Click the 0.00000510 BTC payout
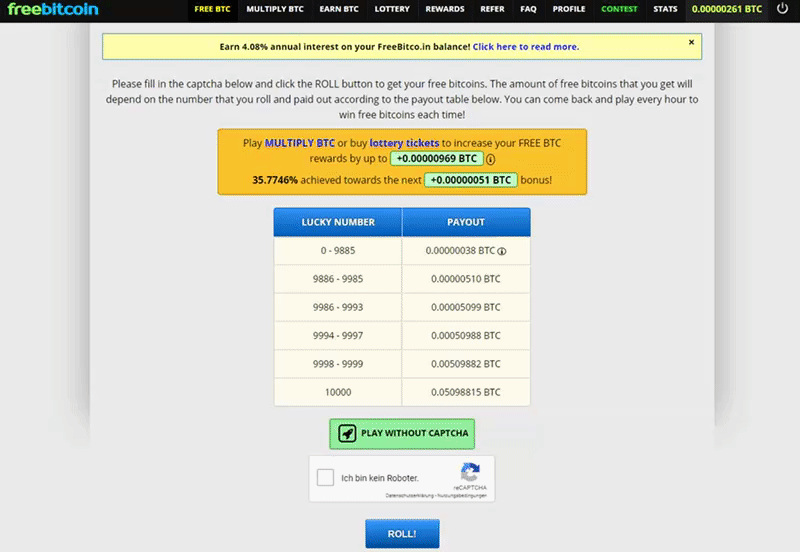The height and width of the screenshot is (552, 800). pos(466,279)
